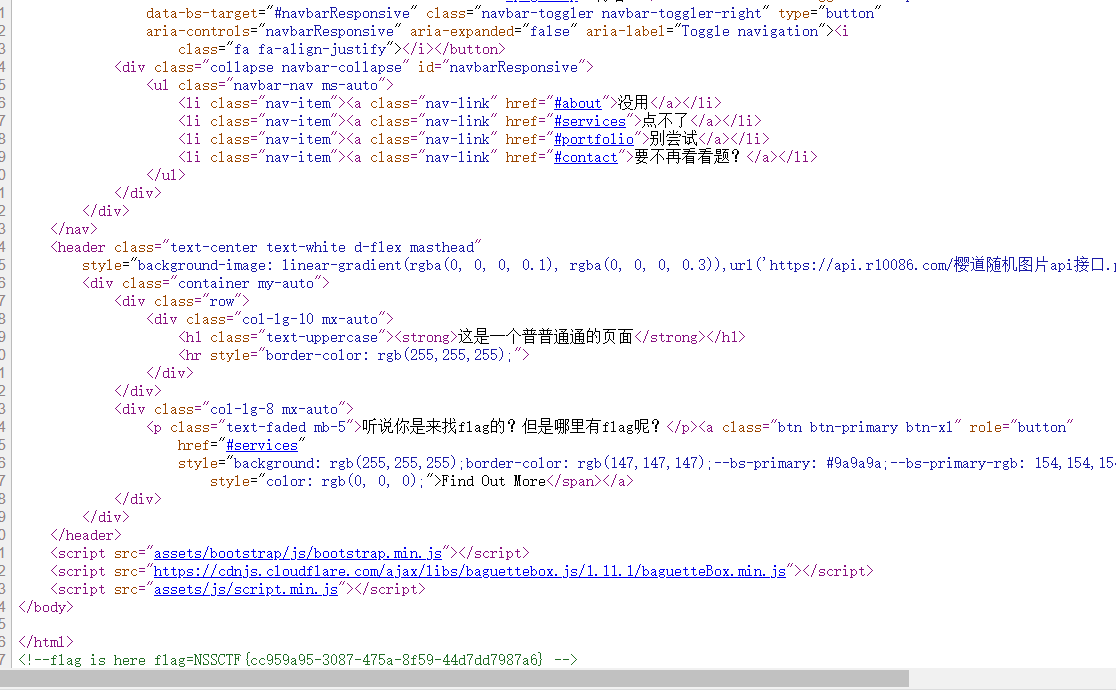This screenshot has height=691, width=1116.
Task: Click the flag comment NSSCTF text
Action: (368, 660)
